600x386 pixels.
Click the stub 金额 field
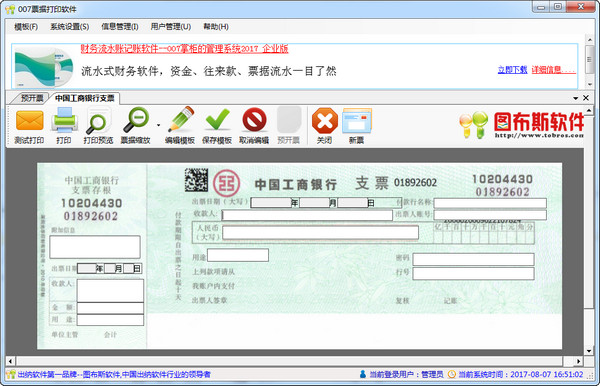pyautogui.click(x=110, y=308)
